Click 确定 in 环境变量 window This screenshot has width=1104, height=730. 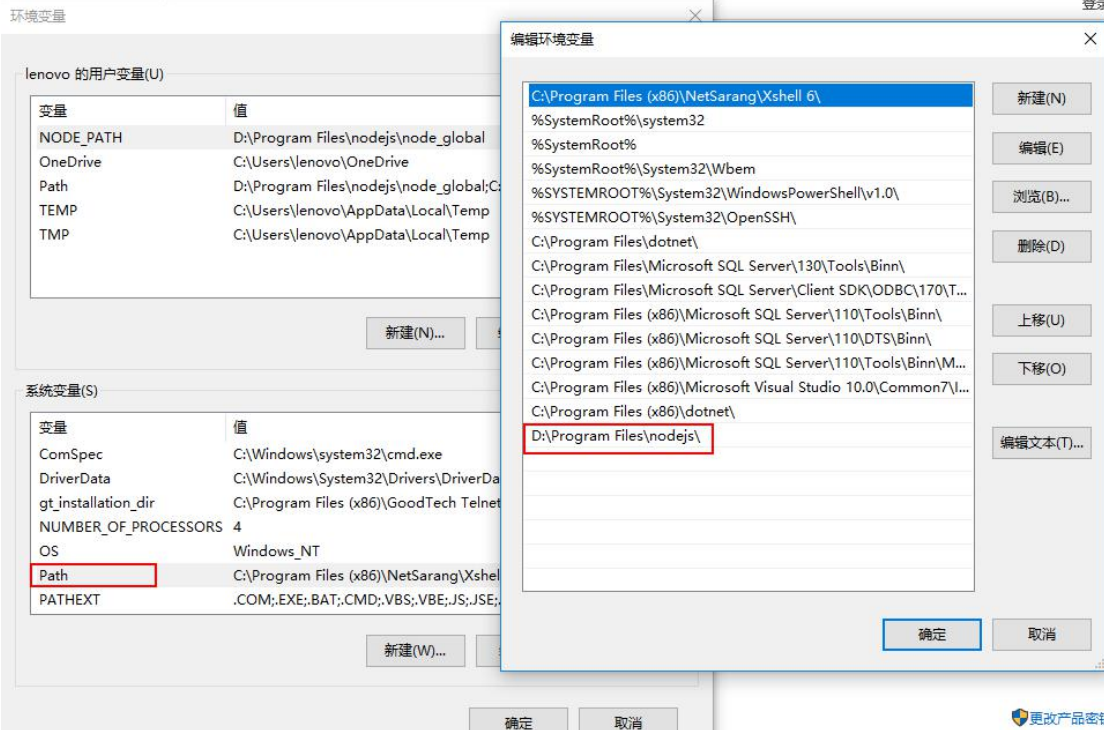coord(518,719)
